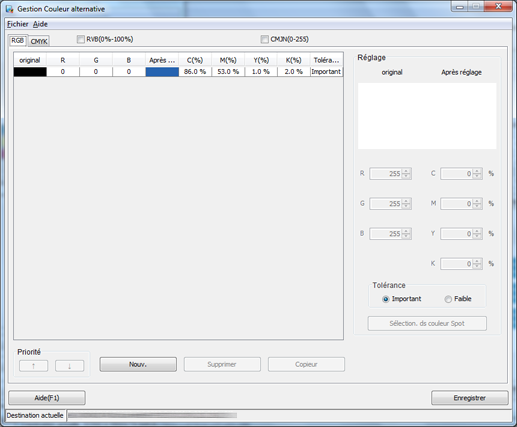Click the priority down arrow button

pyautogui.click(x=69, y=366)
